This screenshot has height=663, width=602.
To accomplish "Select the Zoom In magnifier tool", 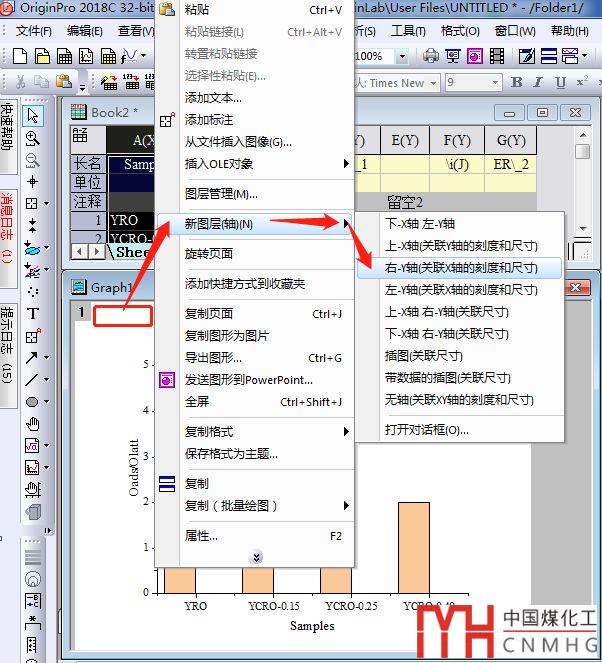I will (33, 138).
